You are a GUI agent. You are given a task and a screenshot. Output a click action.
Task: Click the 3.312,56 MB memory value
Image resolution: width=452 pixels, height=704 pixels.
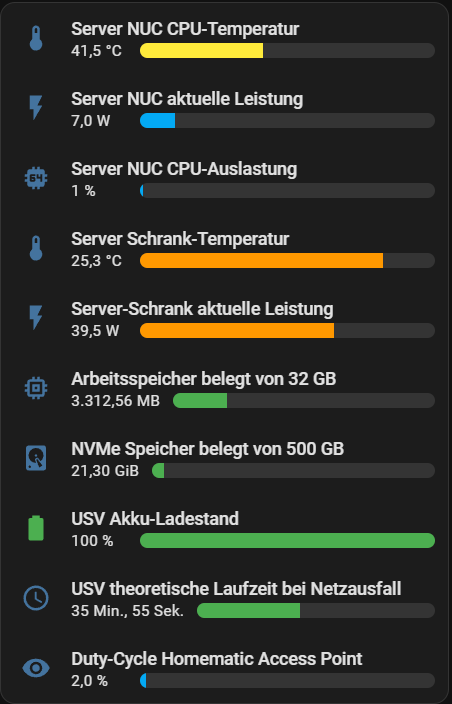(115, 401)
